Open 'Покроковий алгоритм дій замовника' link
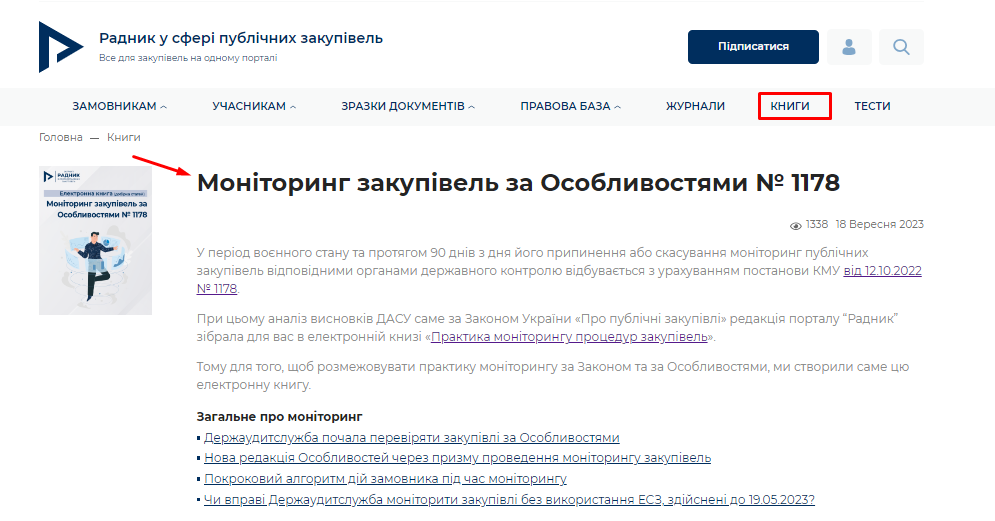 pyautogui.click(x=385, y=479)
